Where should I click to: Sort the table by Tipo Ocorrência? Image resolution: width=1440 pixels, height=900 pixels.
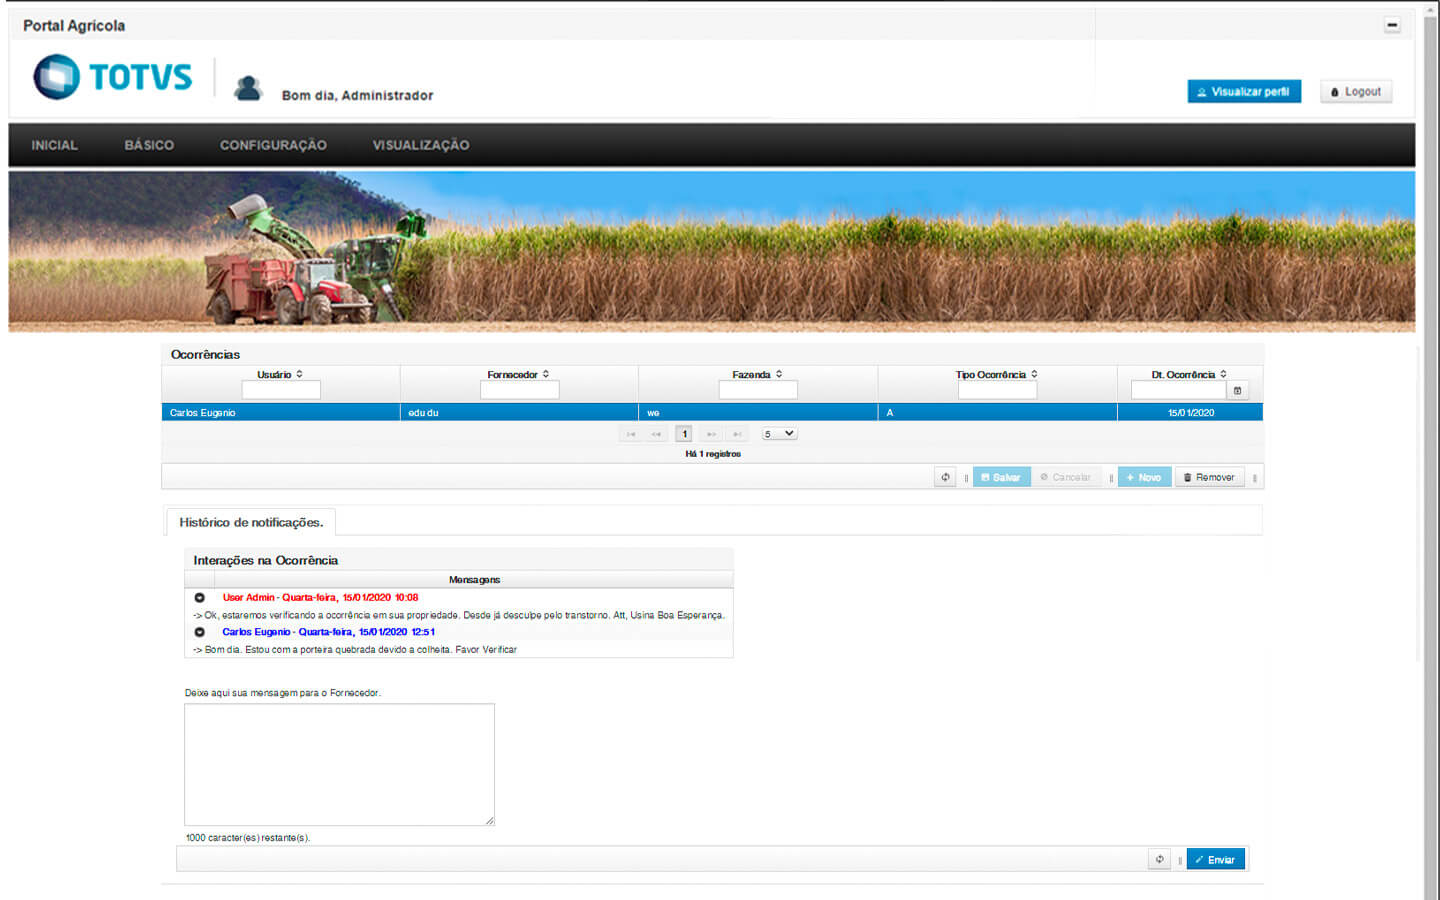(996, 374)
